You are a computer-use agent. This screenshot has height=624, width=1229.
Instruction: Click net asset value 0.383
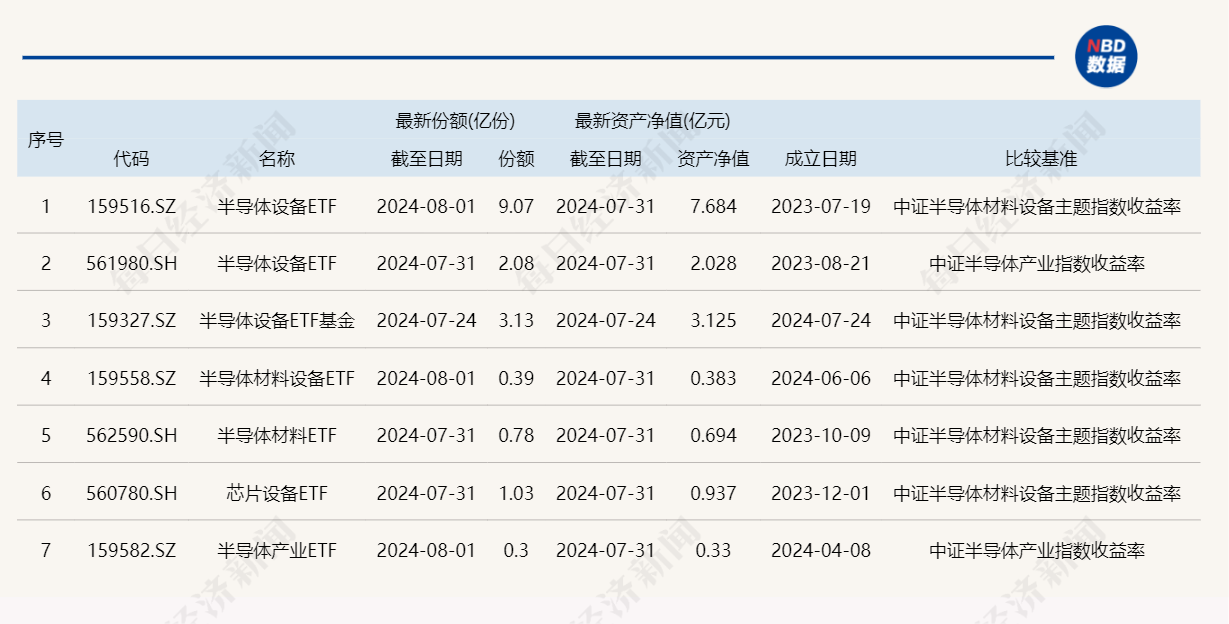[713, 378]
